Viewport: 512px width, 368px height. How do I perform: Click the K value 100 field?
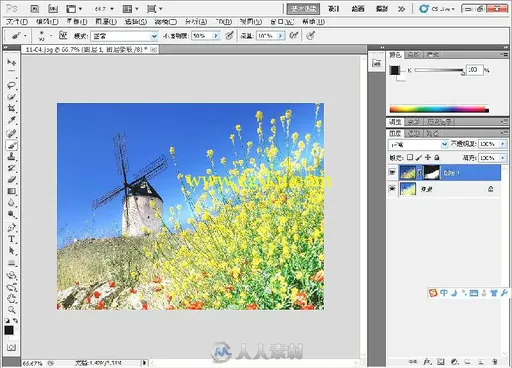tap(475, 70)
